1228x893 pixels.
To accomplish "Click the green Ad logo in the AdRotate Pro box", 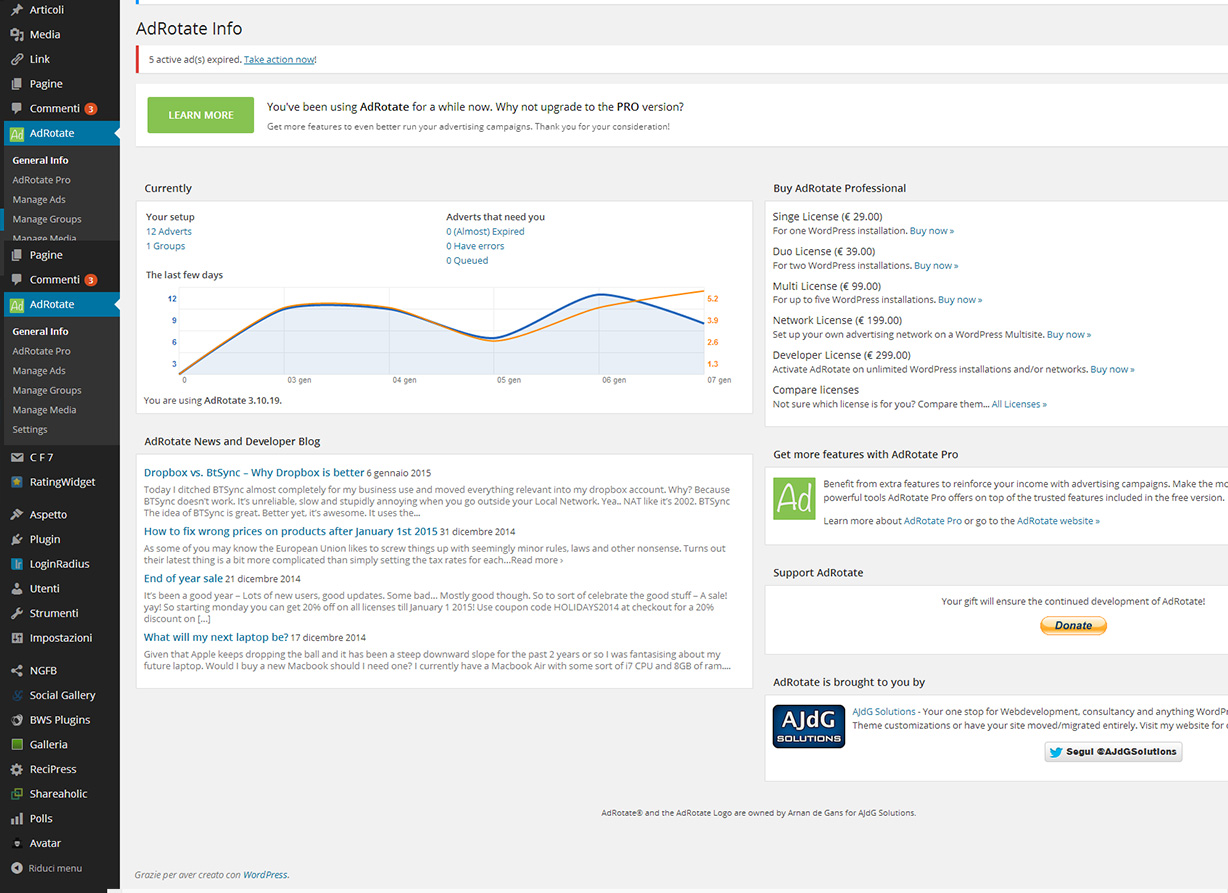I will pos(794,498).
